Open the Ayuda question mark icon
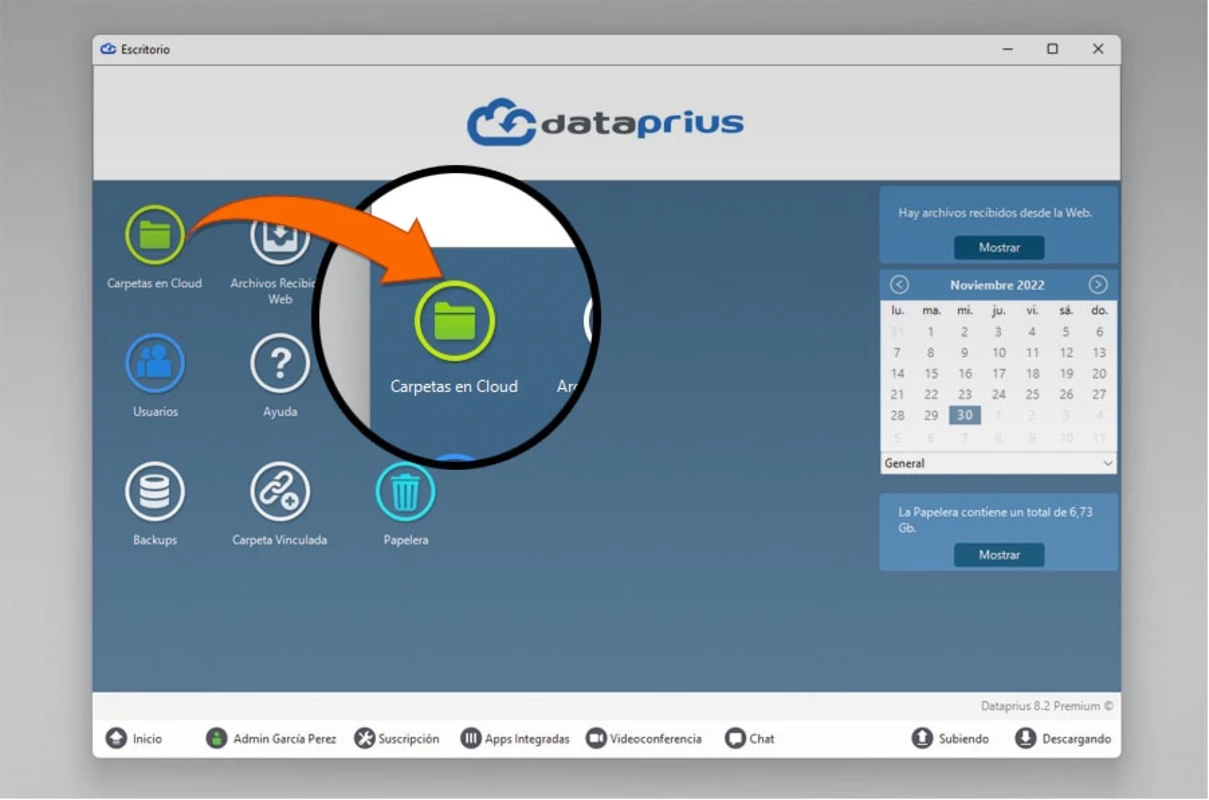The image size is (1209, 800). pyautogui.click(x=280, y=363)
